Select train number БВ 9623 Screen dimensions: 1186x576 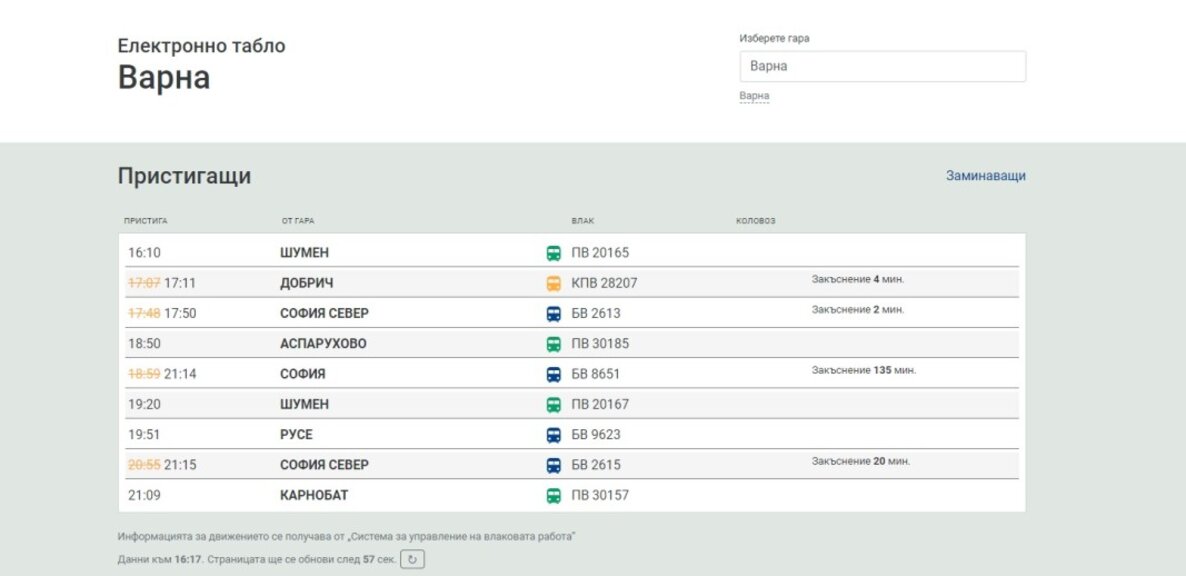click(596, 435)
